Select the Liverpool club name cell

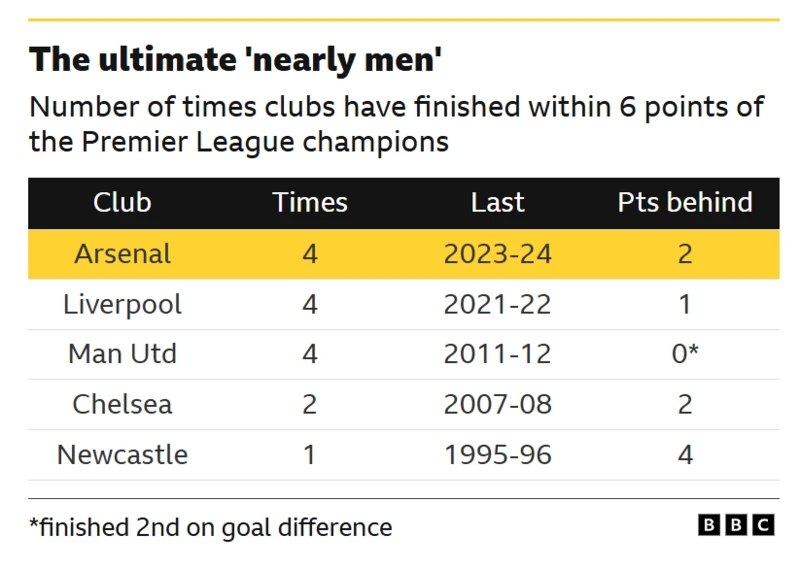122,304
